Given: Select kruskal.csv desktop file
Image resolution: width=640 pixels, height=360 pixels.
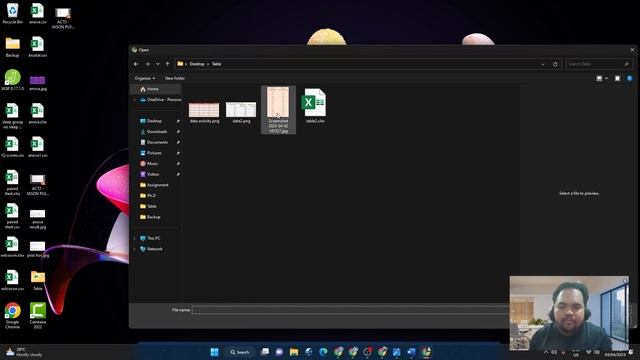Looking at the screenshot, I should (38, 47).
